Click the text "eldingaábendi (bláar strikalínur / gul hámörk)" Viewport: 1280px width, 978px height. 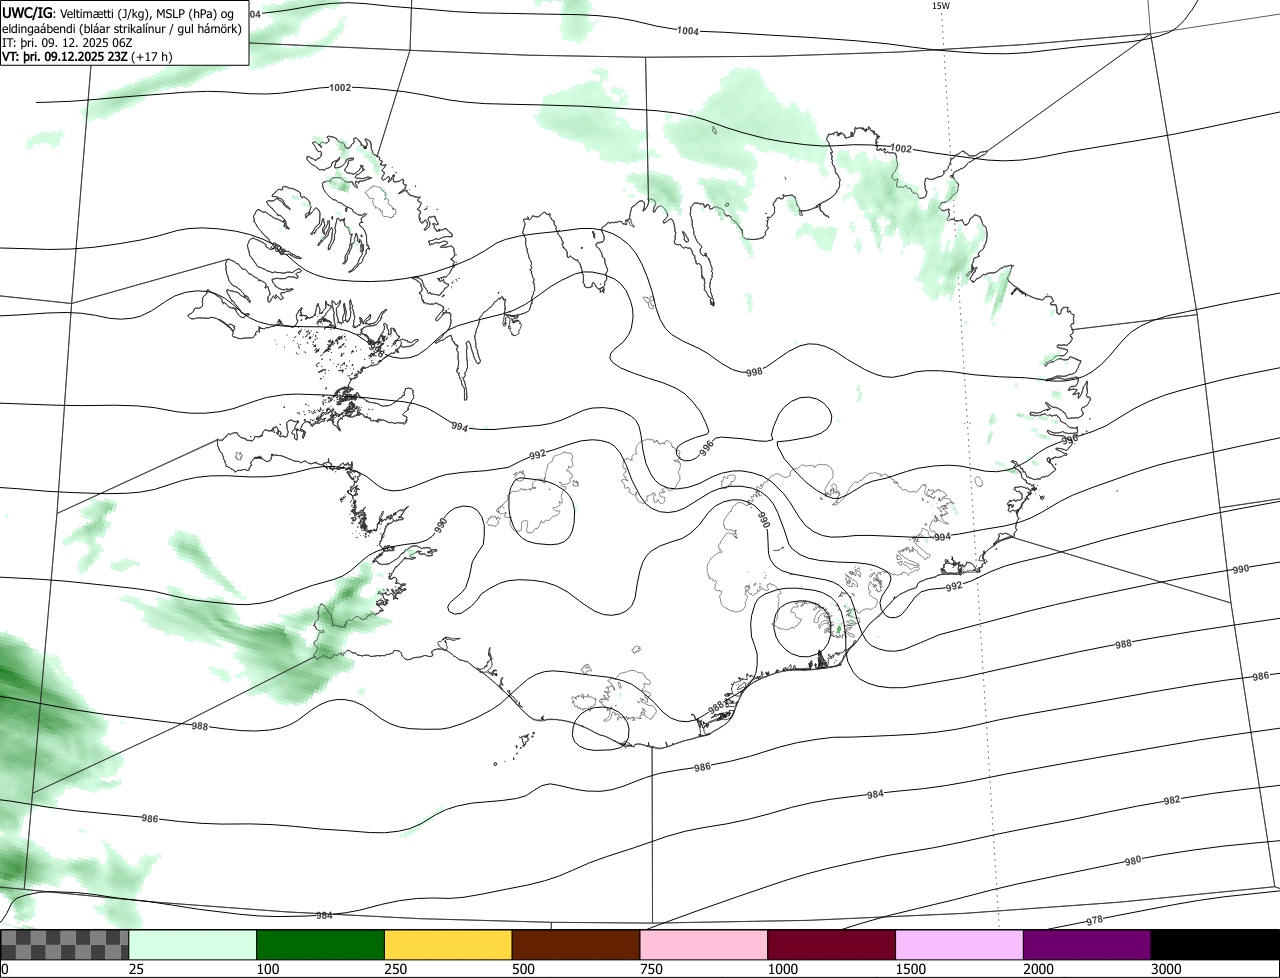click(x=122, y=28)
